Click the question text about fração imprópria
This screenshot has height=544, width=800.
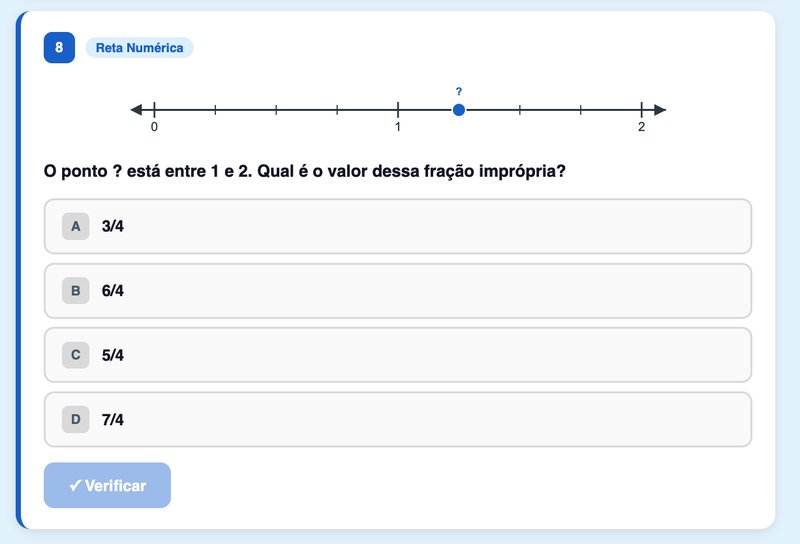305,171
